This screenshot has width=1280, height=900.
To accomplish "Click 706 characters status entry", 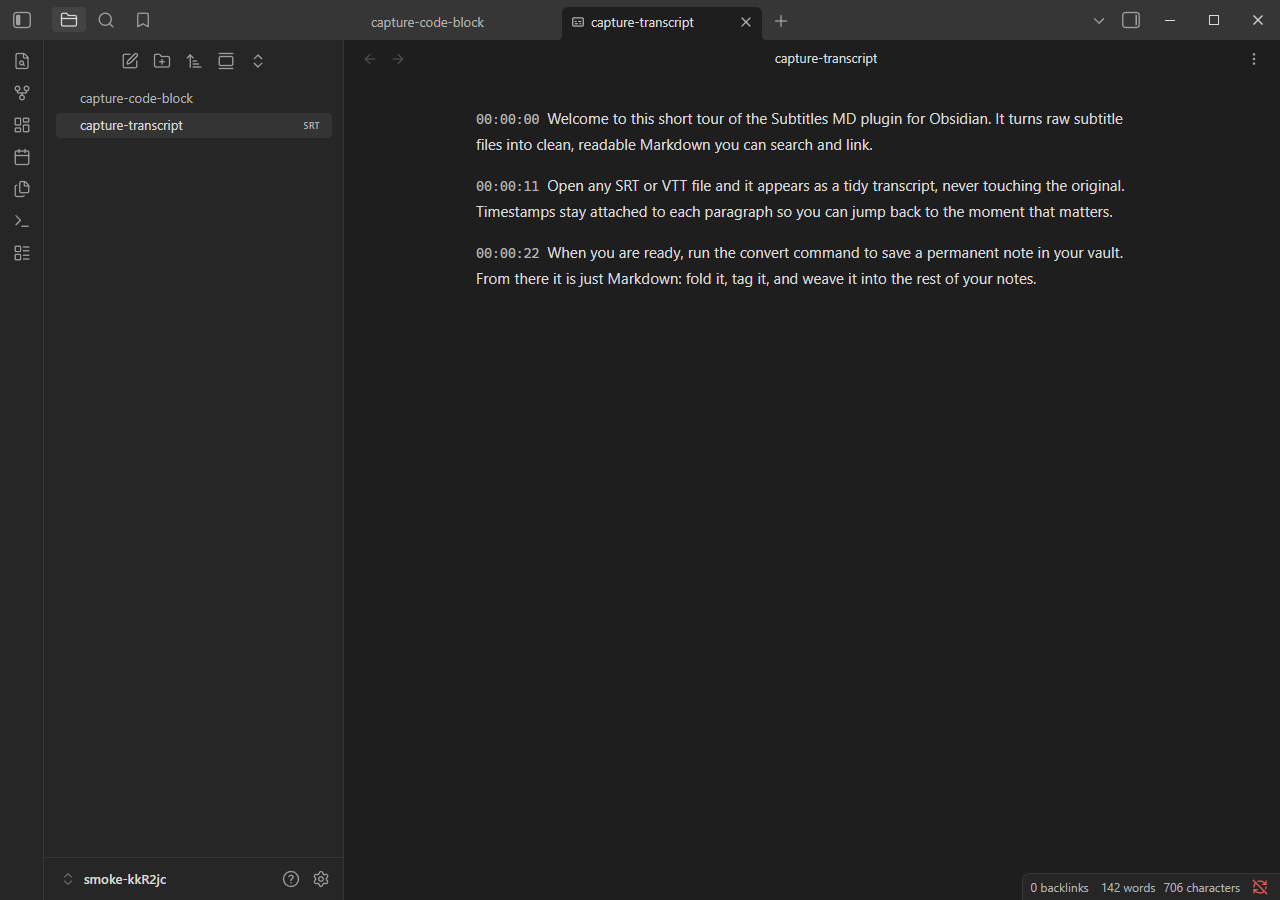I will (1201, 888).
